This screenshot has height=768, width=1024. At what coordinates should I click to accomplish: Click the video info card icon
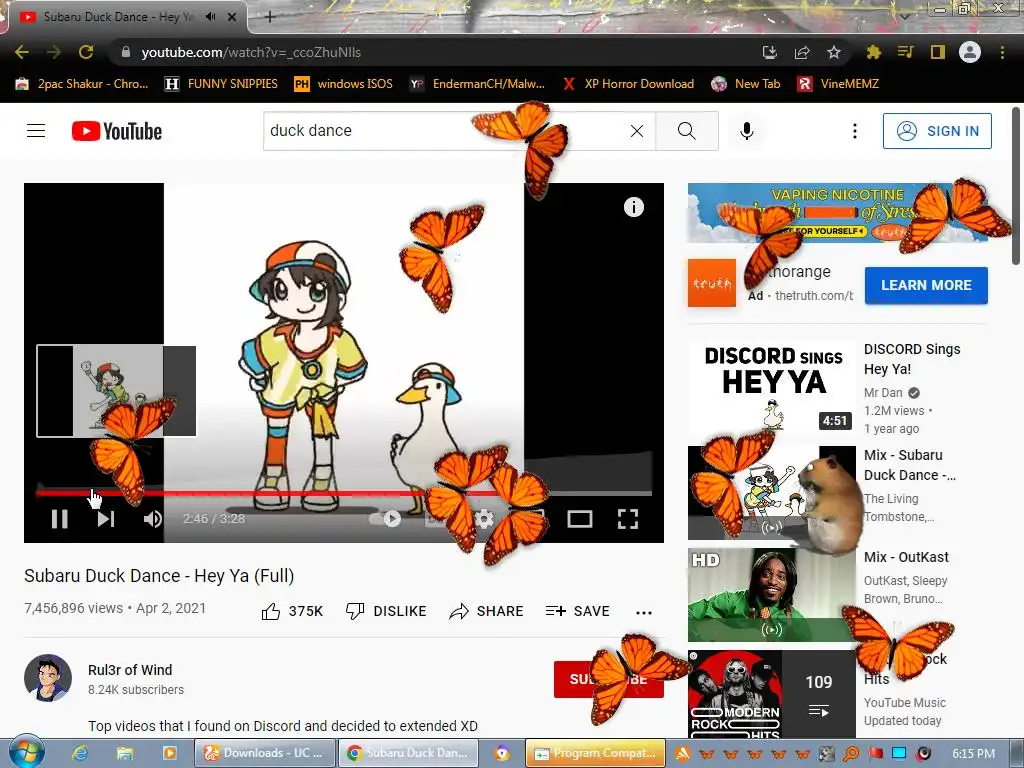tap(633, 207)
